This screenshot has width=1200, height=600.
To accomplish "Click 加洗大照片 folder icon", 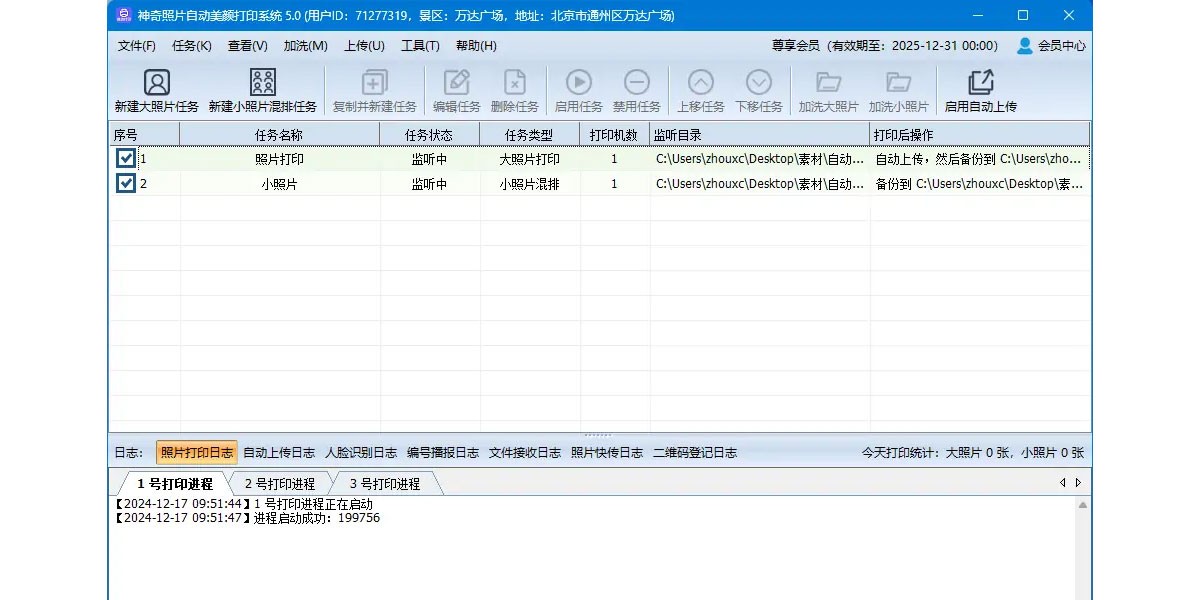I will [828, 83].
